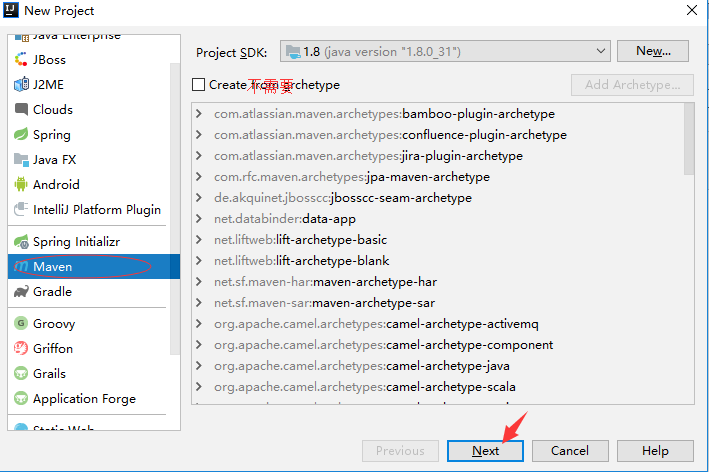
Task: Click the SDK folder icon in combo box
Action: (293, 52)
